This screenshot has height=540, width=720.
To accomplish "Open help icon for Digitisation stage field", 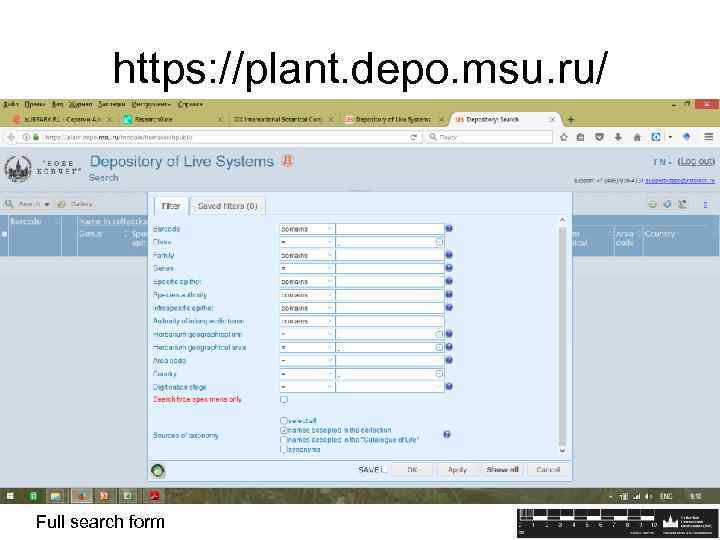I will click(449, 387).
